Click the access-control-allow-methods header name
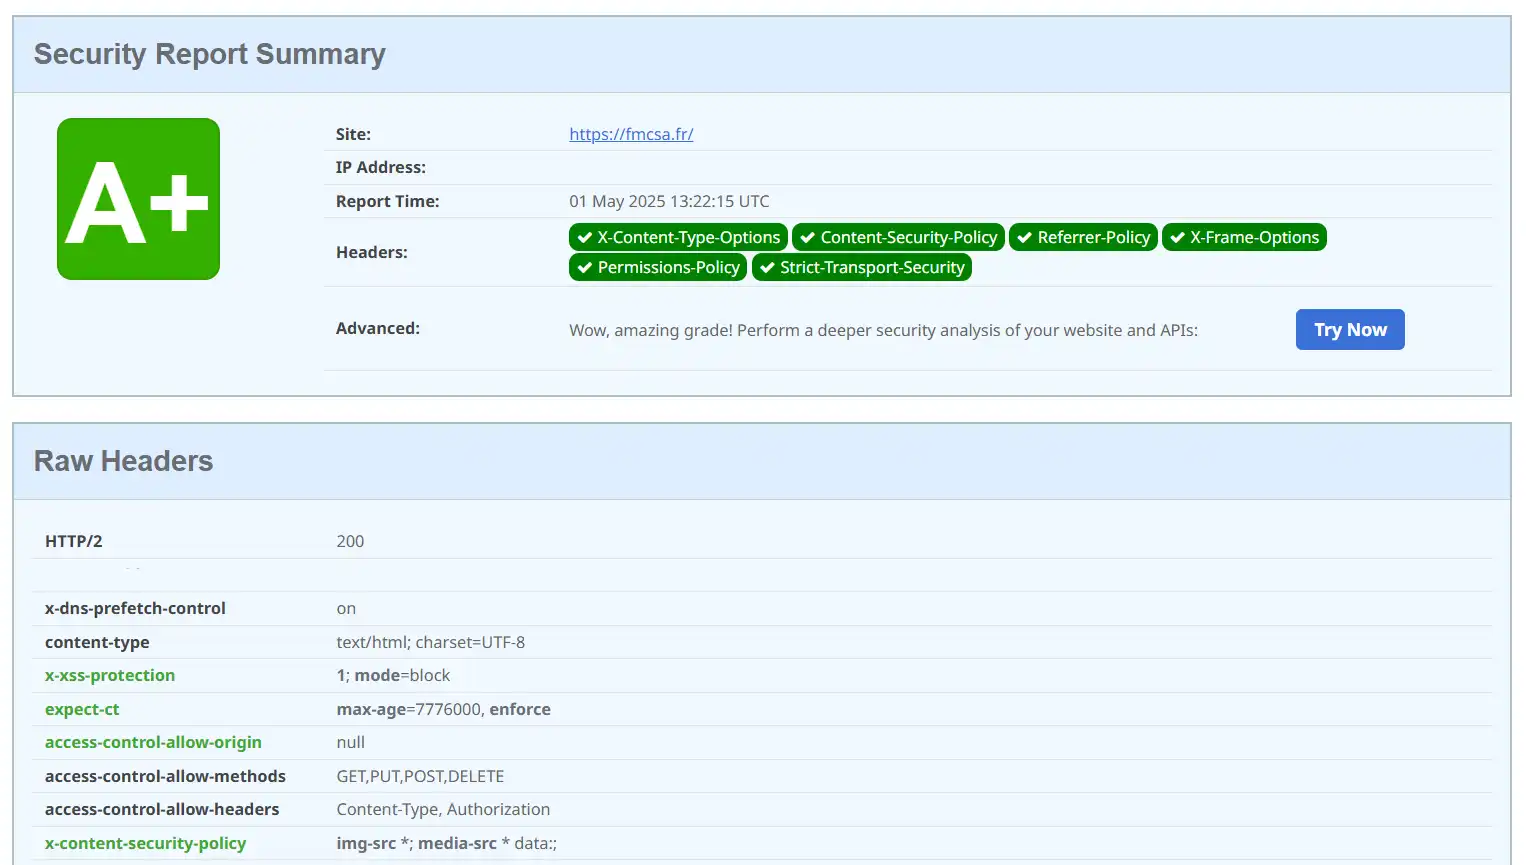This screenshot has height=865, width=1526. click(165, 776)
